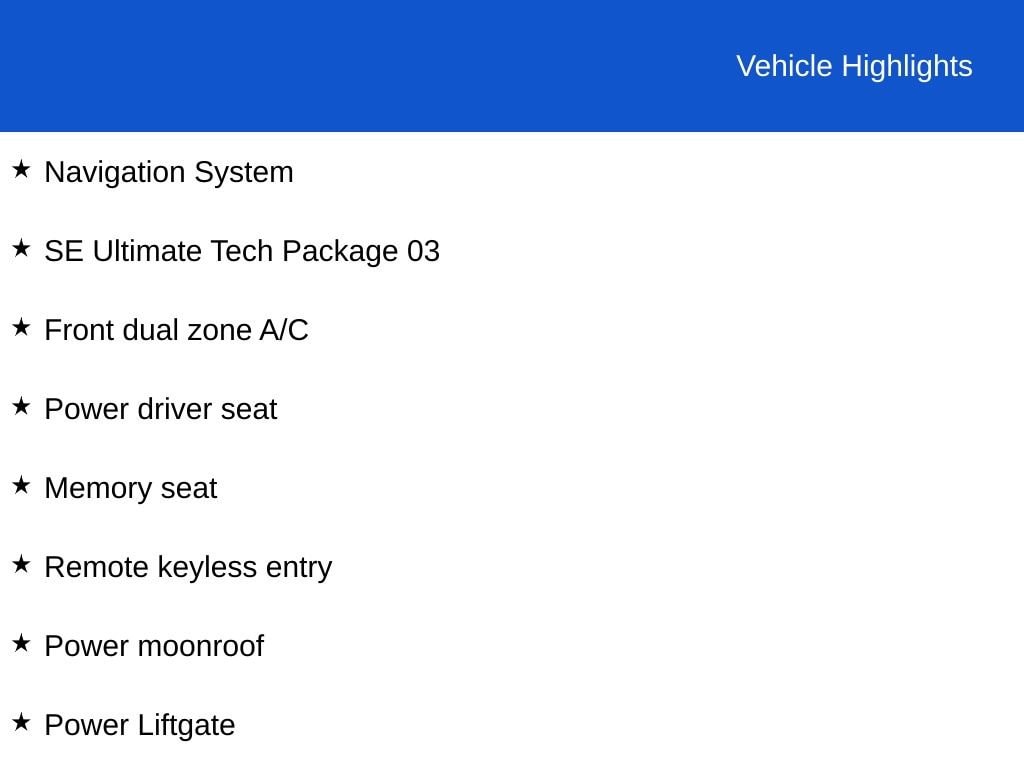Click the Vehicle Highlights heading
1024x768 pixels.
[854, 67]
